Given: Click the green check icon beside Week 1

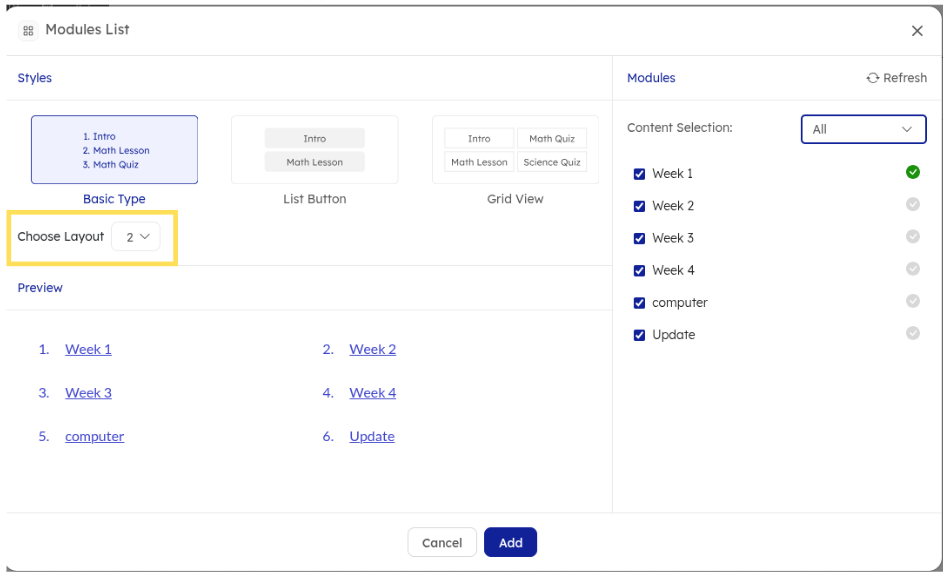Looking at the screenshot, I should click(x=912, y=172).
